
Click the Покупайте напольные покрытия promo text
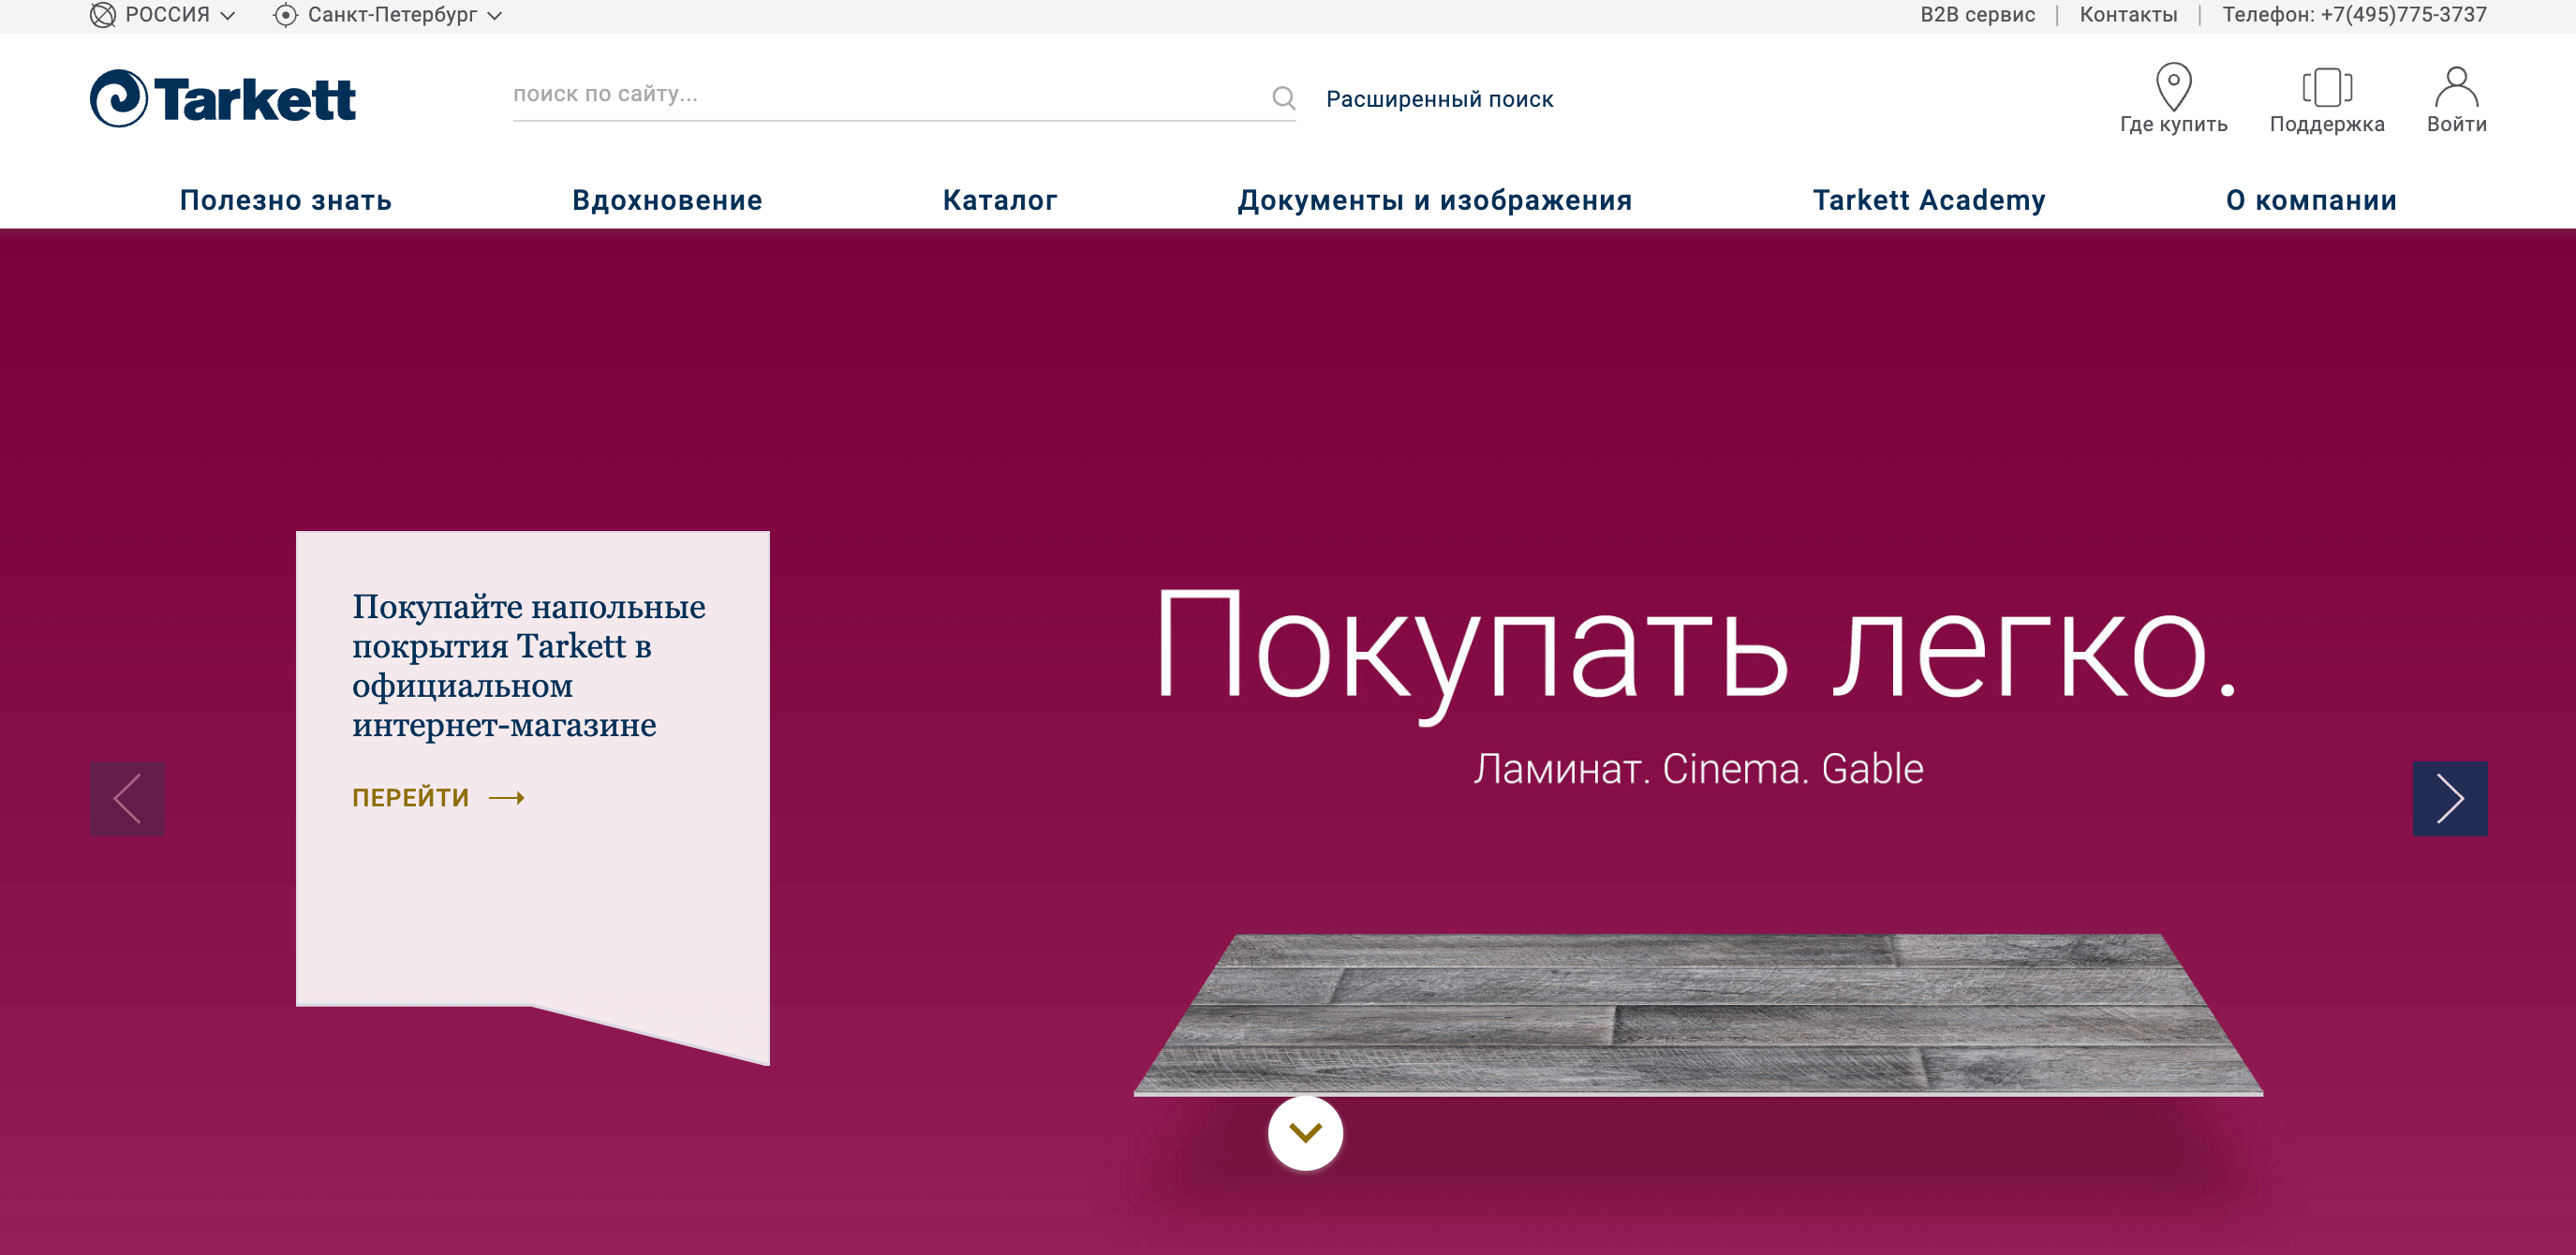(x=528, y=665)
